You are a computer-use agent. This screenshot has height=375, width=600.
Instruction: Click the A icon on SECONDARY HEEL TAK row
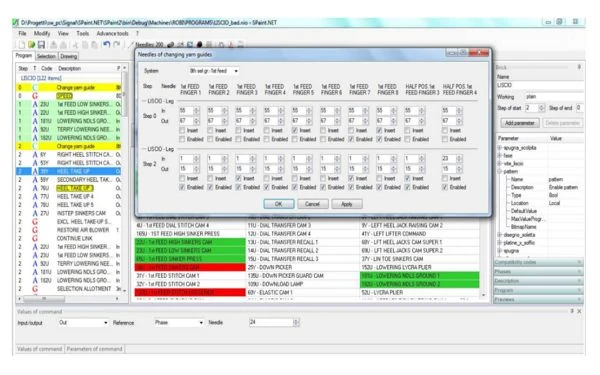(35, 179)
